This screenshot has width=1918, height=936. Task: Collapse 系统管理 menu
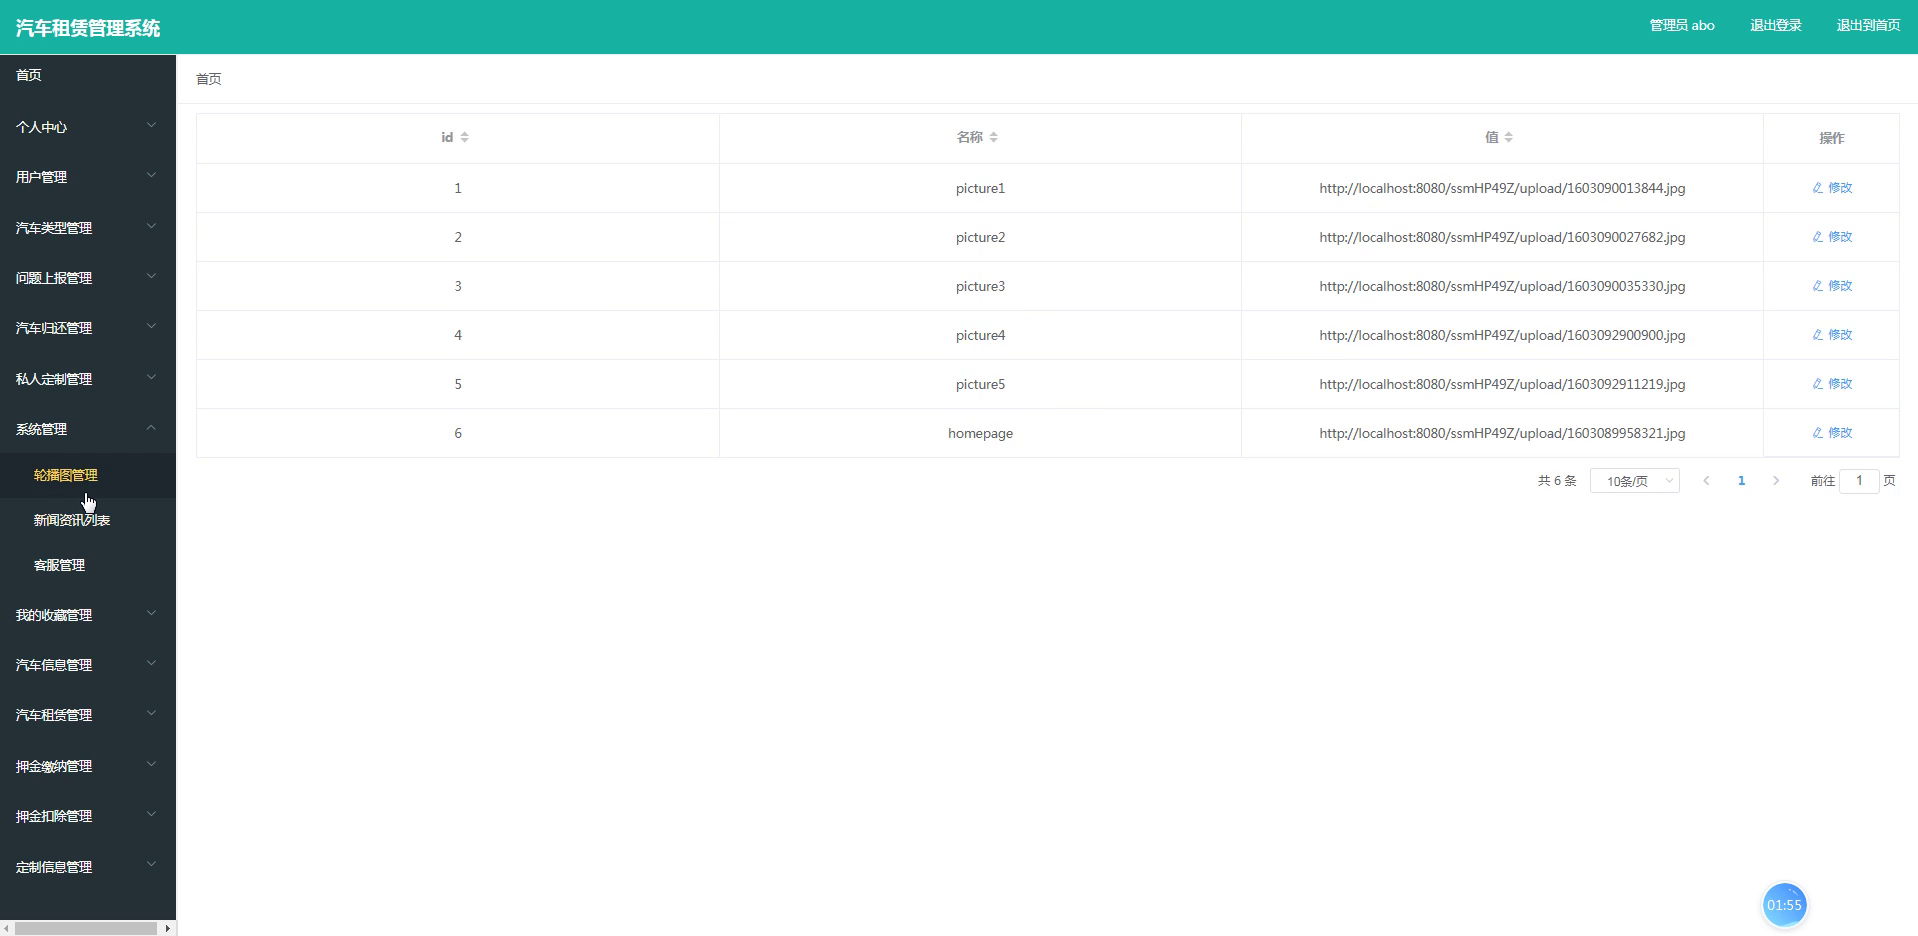(88, 429)
